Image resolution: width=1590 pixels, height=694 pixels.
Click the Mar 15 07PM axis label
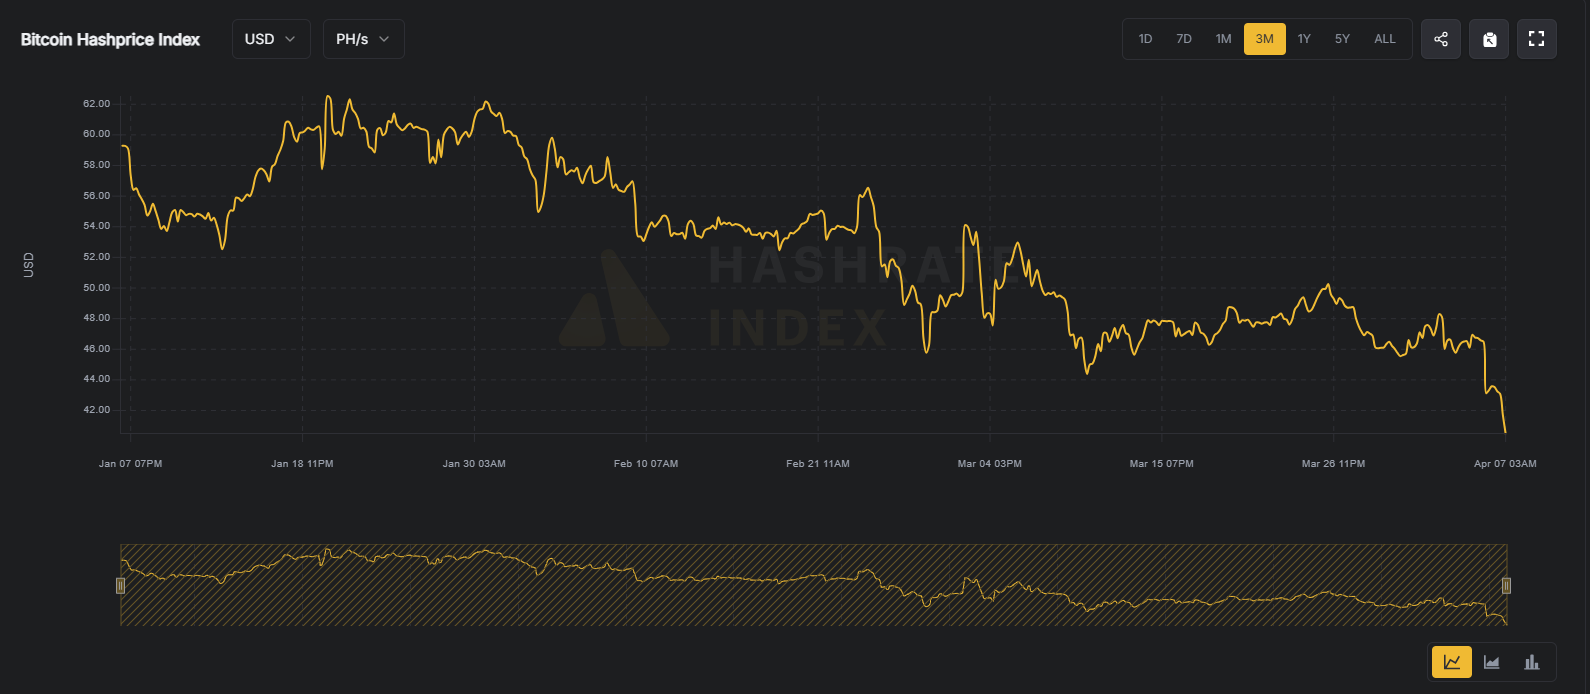[1161, 464]
